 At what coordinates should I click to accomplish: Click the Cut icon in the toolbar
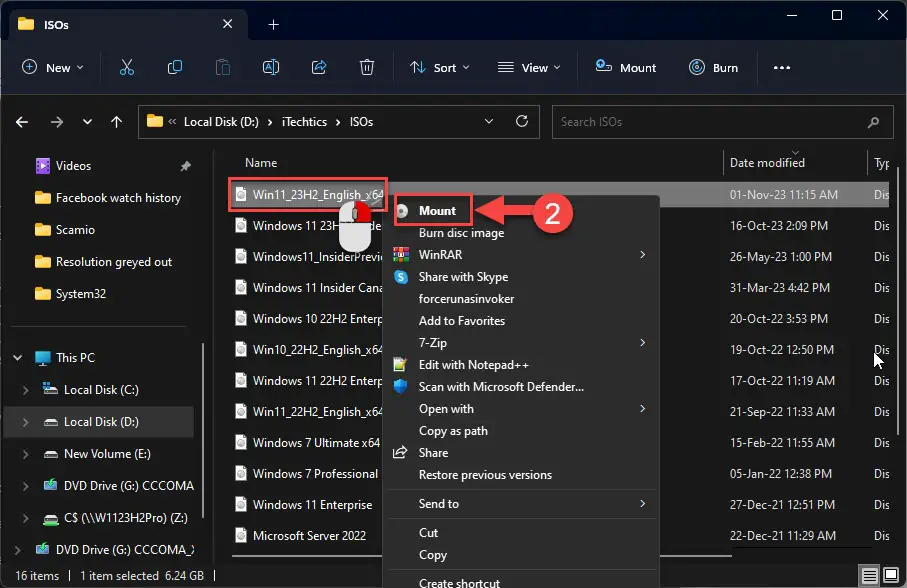pos(127,67)
